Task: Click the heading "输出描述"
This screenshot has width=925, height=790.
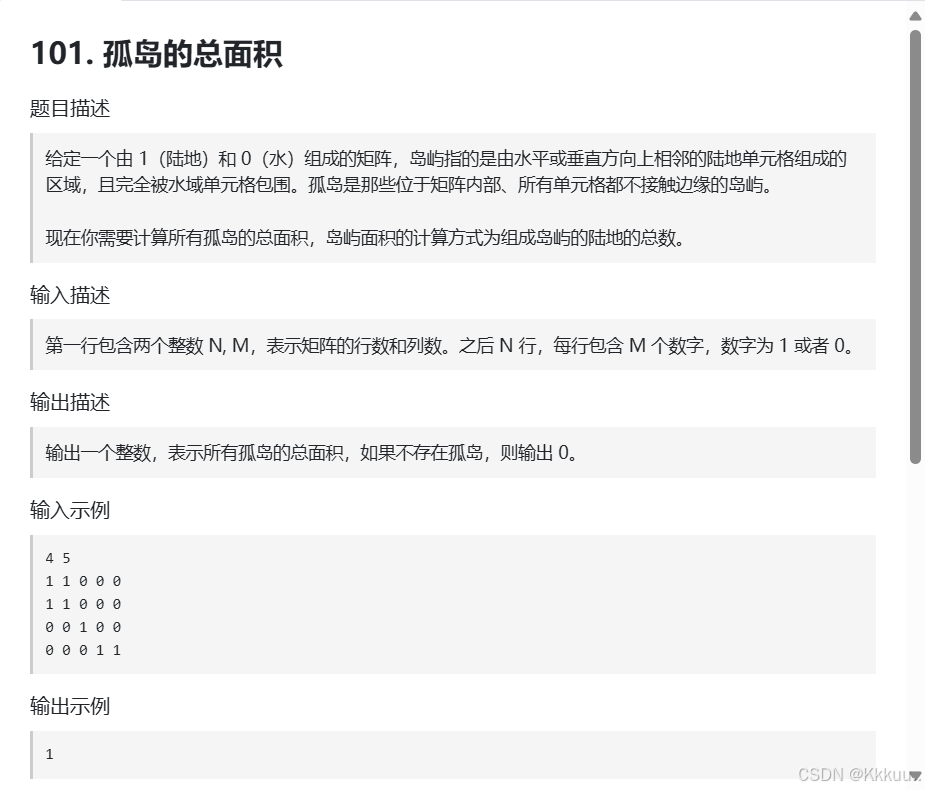Action: click(70, 402)
